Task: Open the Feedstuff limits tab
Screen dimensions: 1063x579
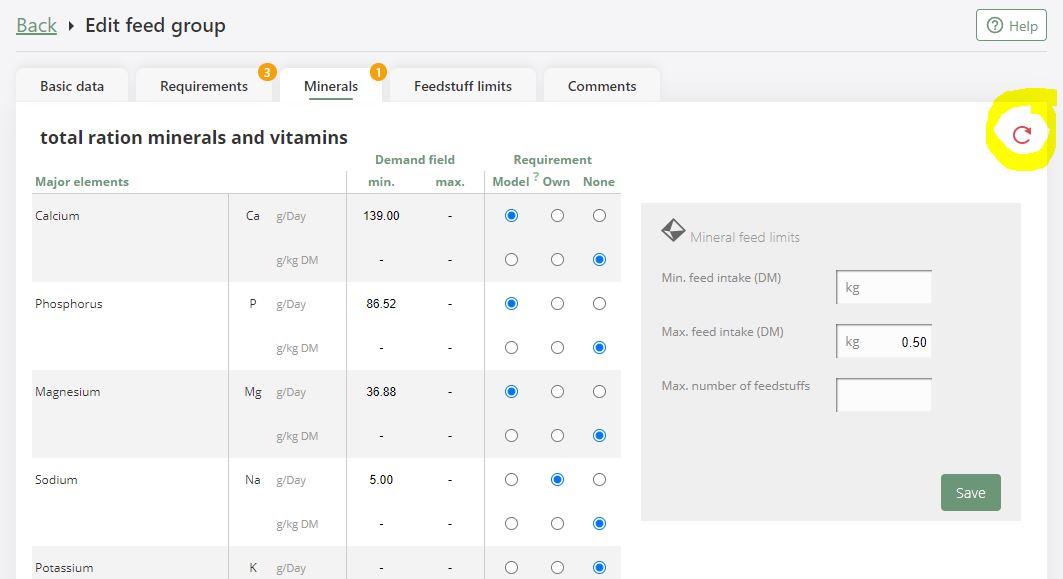Action: click(463, 86)
